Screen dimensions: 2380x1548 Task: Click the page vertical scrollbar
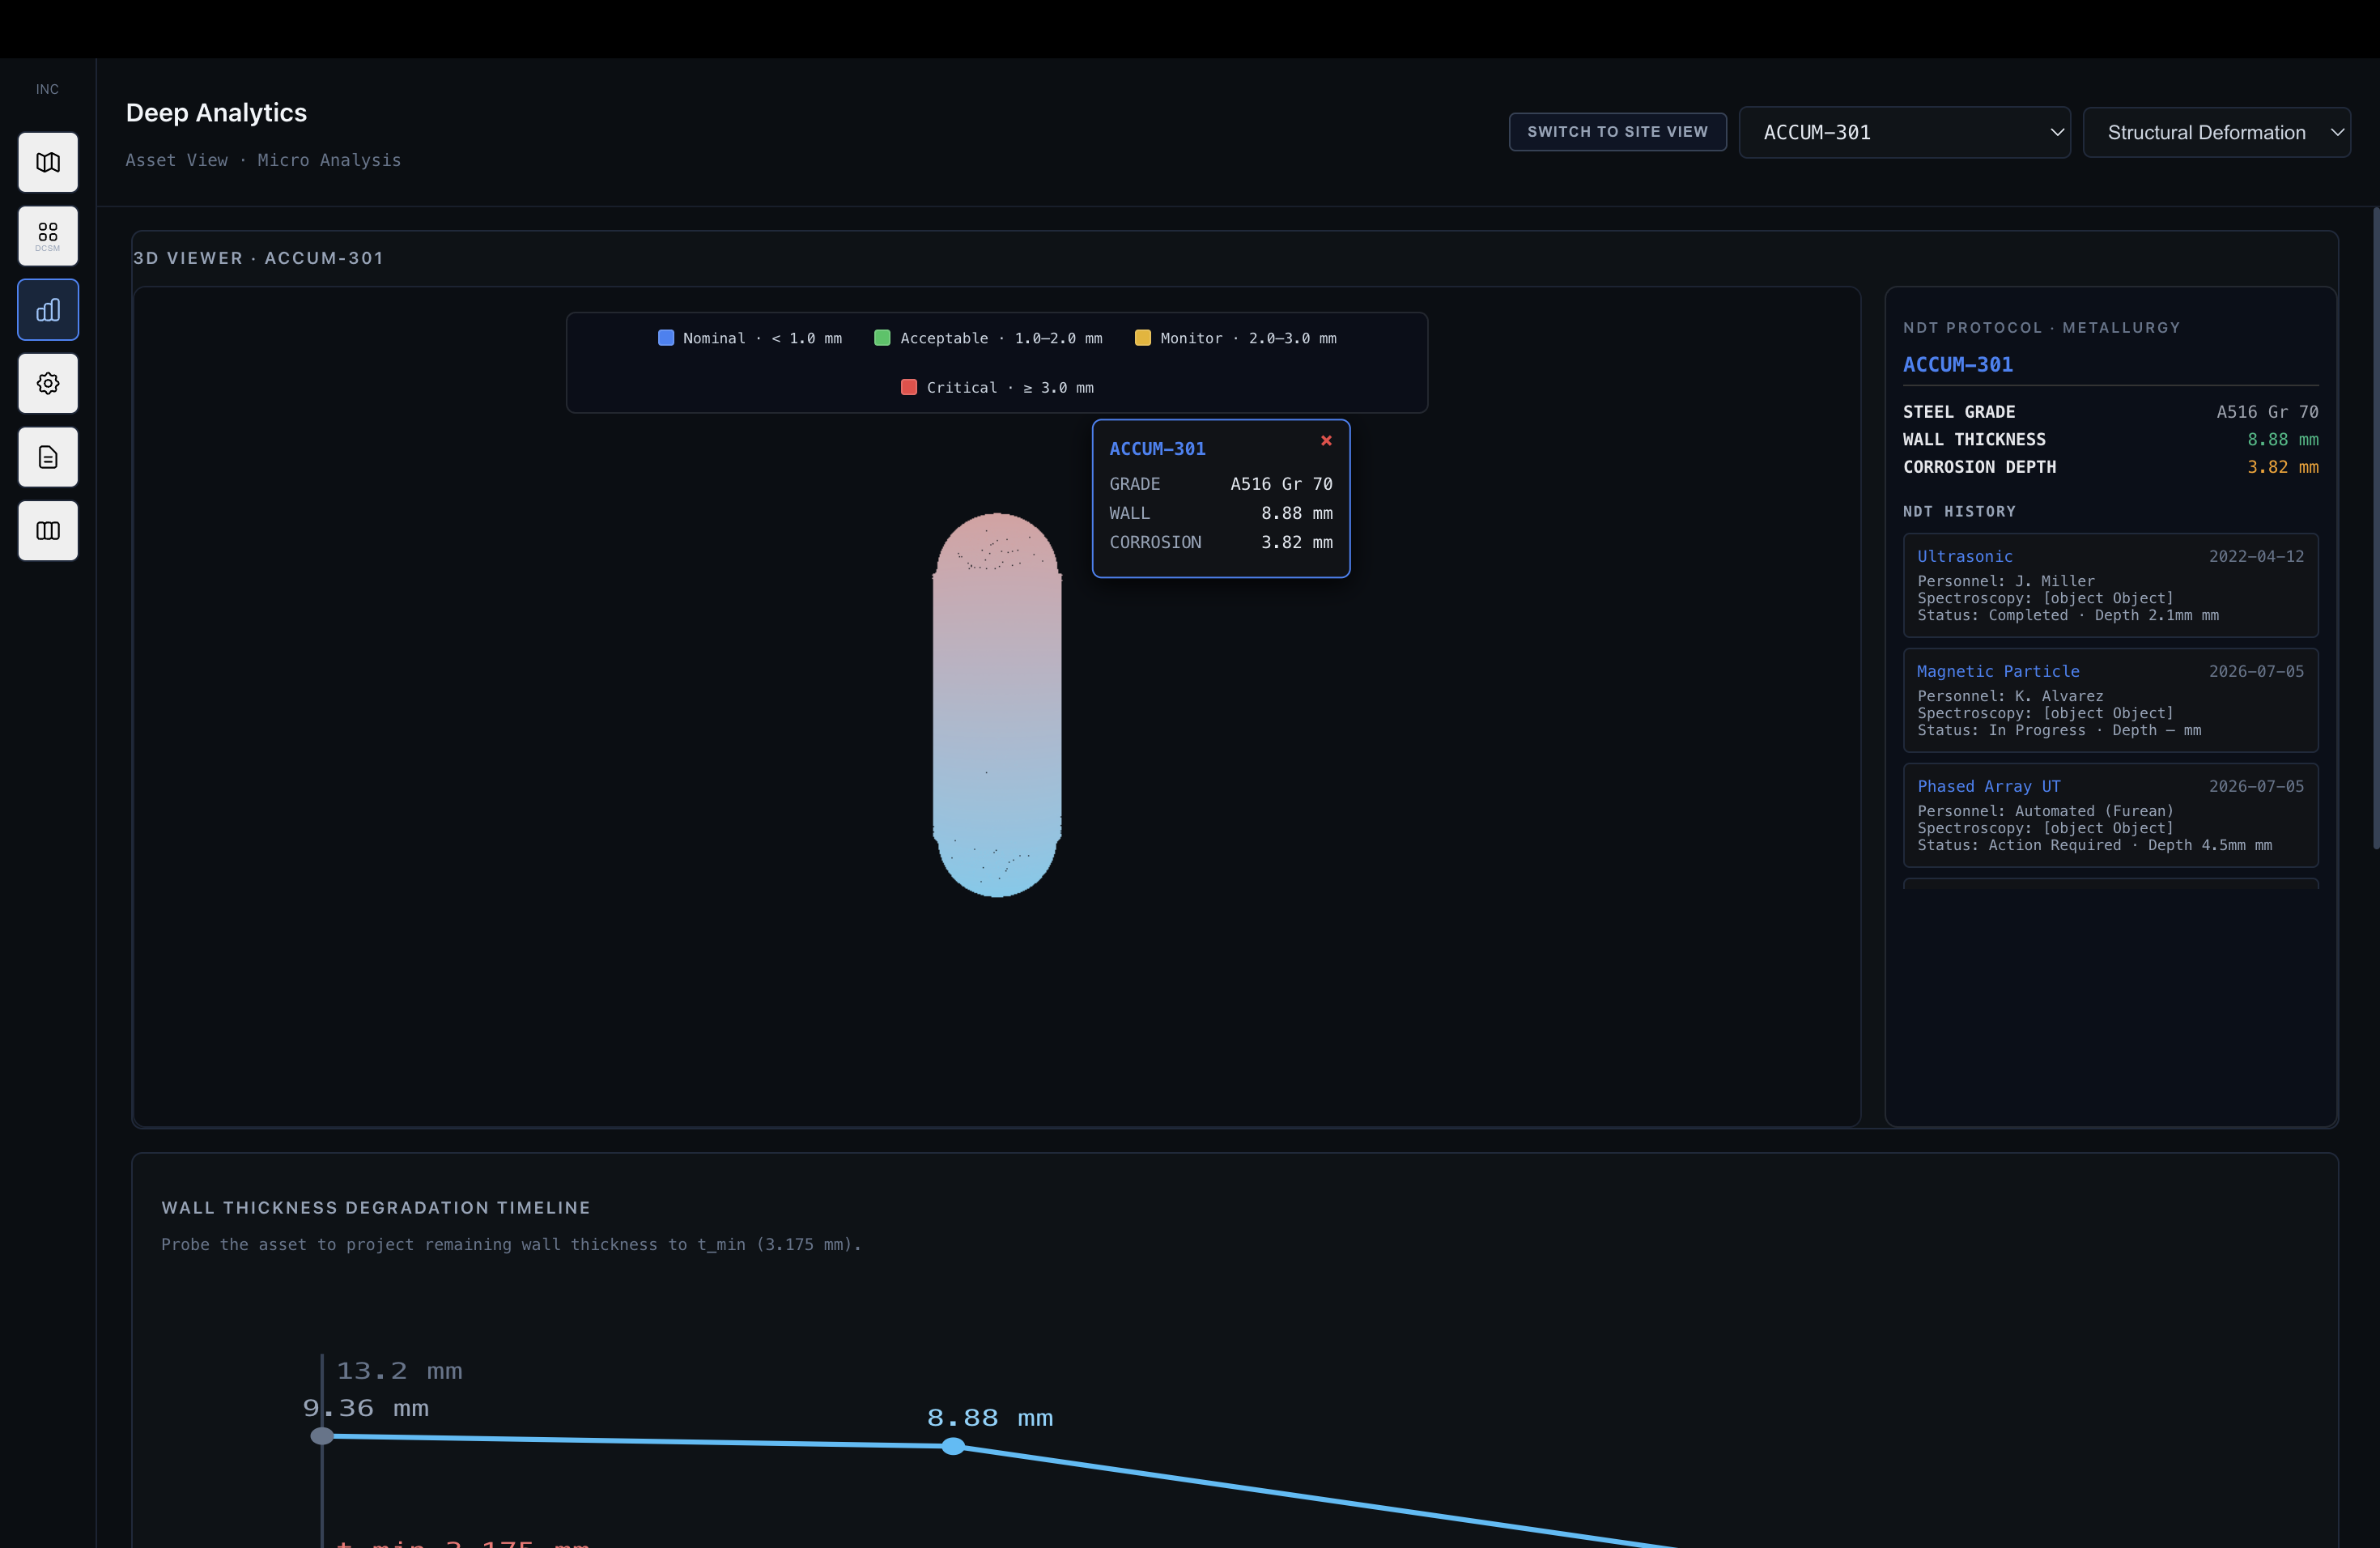tap(2376, 528)
